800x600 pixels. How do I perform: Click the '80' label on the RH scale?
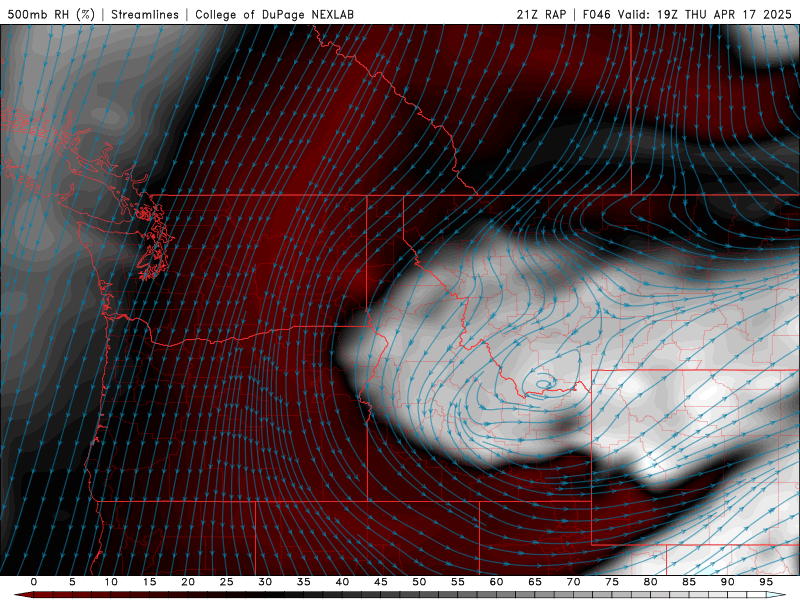pyautogui.click(x=651, y=582)
